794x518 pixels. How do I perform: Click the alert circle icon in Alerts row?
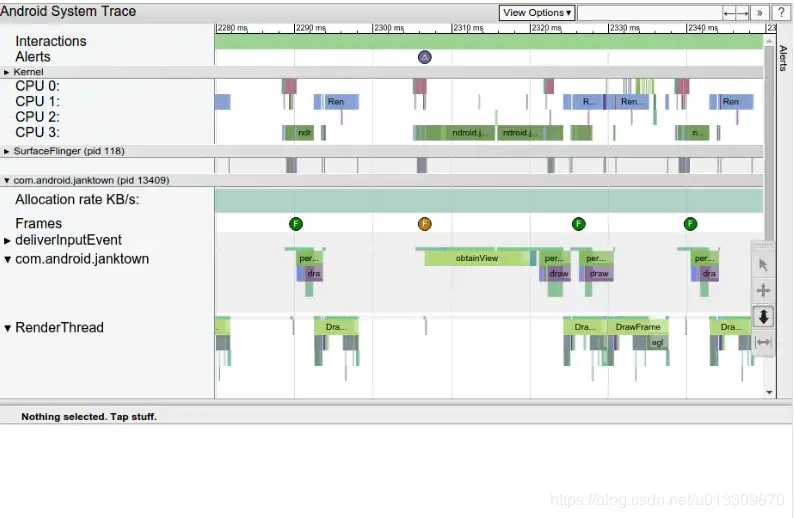point(425,57)
